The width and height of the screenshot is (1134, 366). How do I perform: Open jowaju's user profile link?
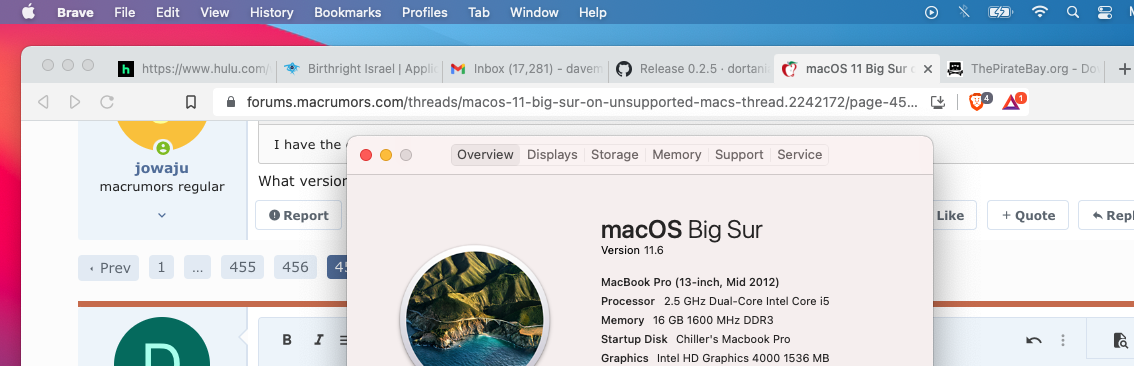pos(161,168)
